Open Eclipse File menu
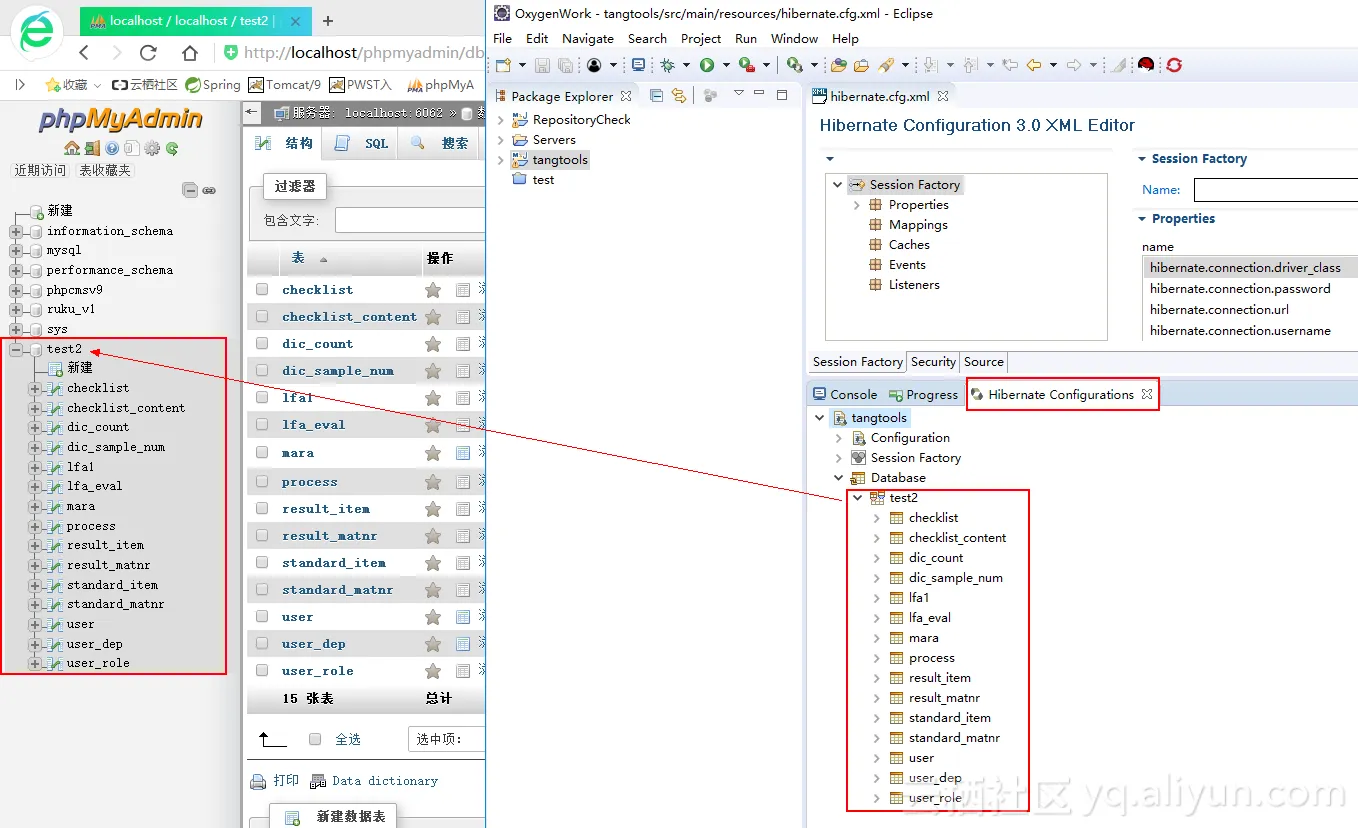 503,38
